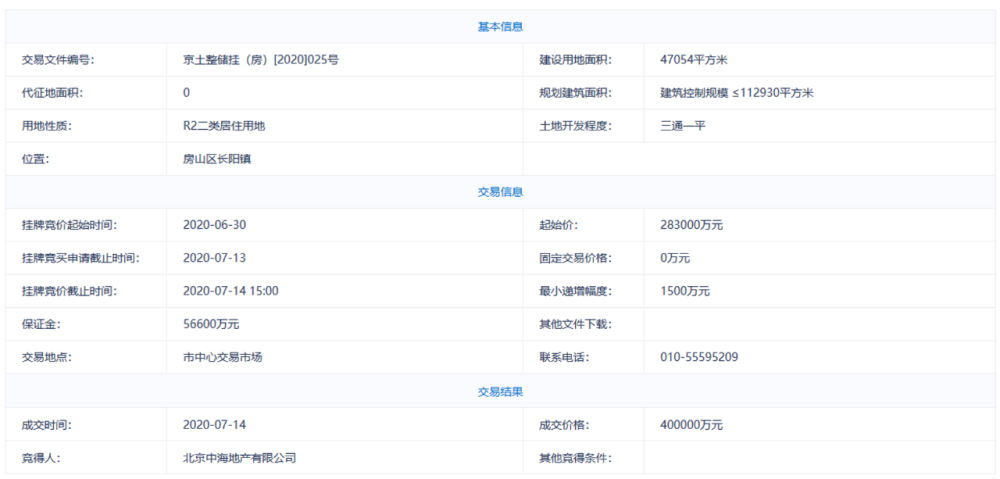Click the 位置 label

pos(36,159)
